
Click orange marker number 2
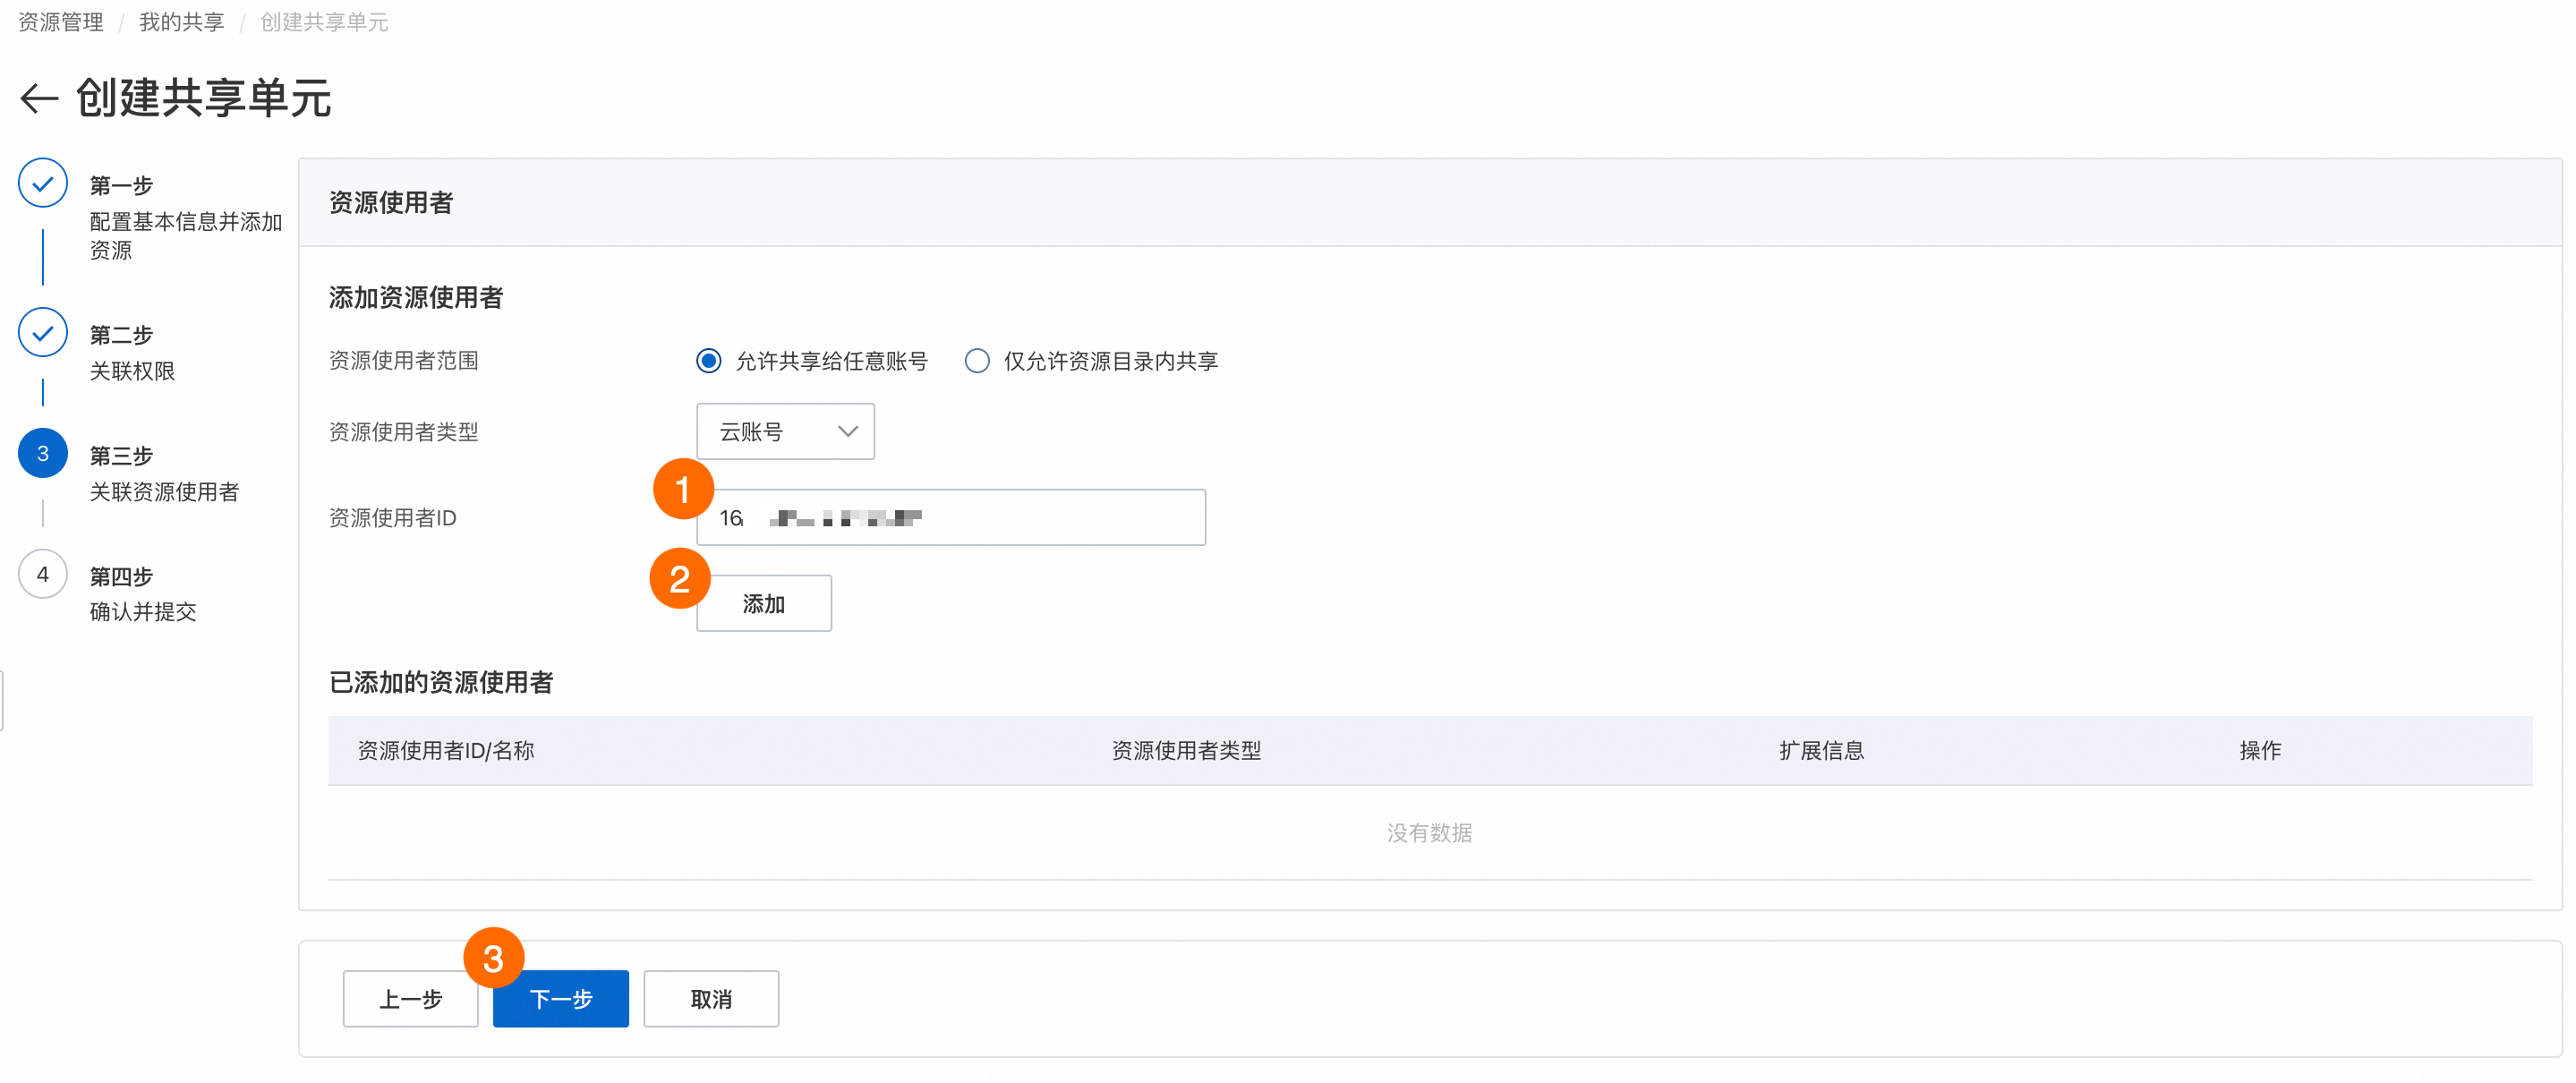[680, 579]
